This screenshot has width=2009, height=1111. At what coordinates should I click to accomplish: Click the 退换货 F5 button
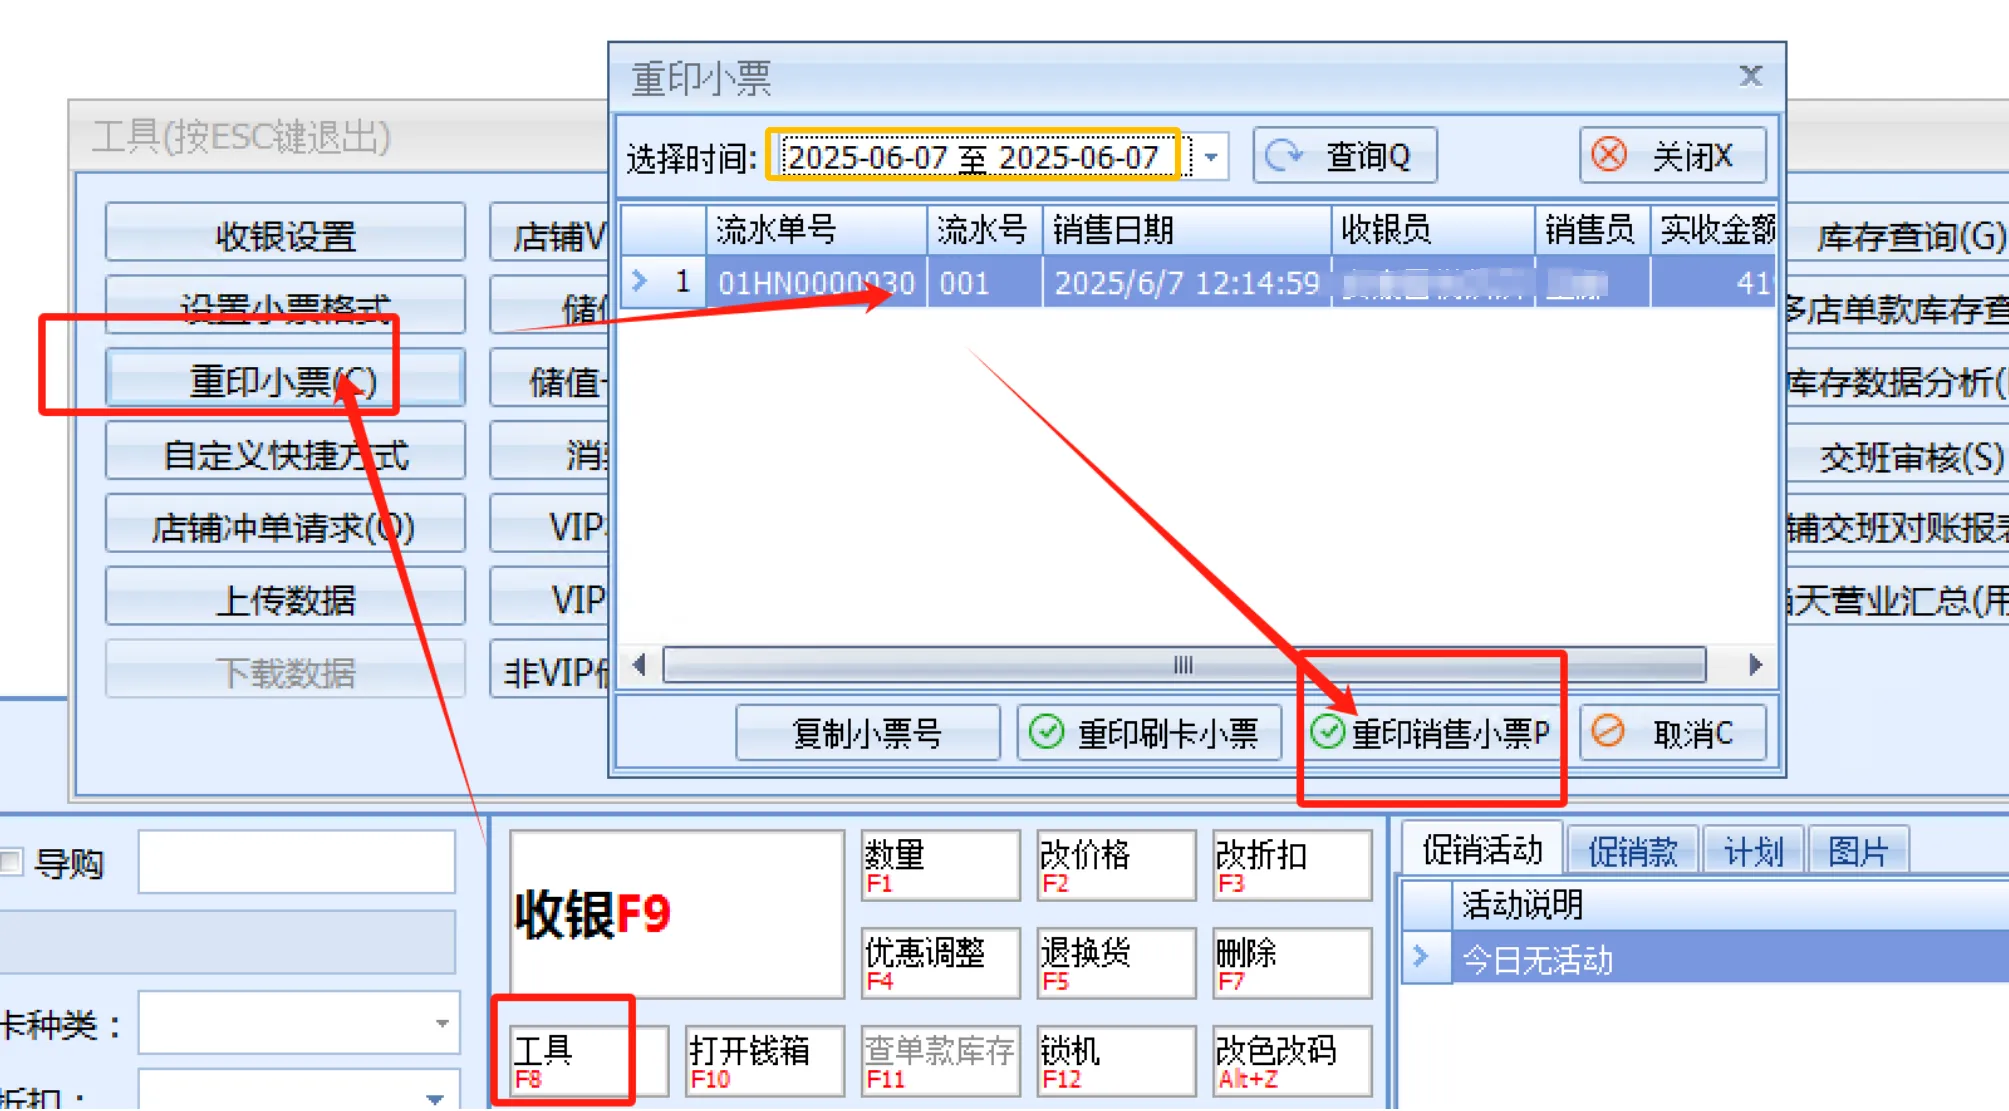[1114, 962]
